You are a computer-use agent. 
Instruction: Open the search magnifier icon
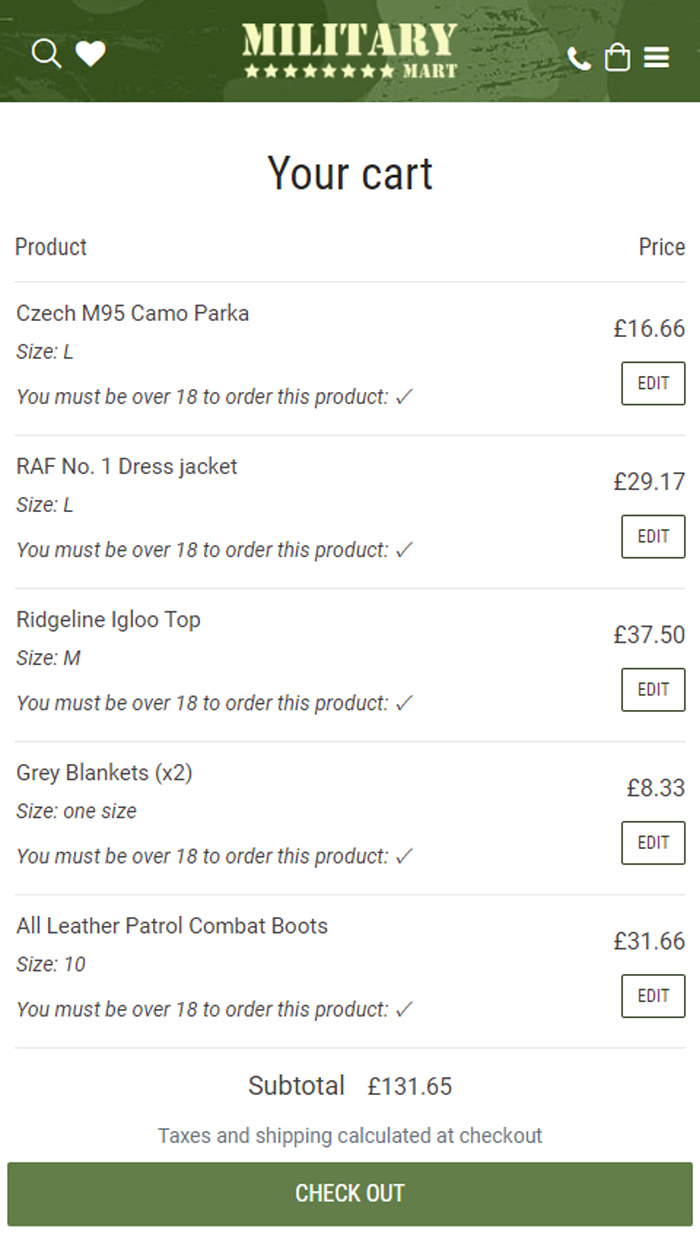(46, 53)
